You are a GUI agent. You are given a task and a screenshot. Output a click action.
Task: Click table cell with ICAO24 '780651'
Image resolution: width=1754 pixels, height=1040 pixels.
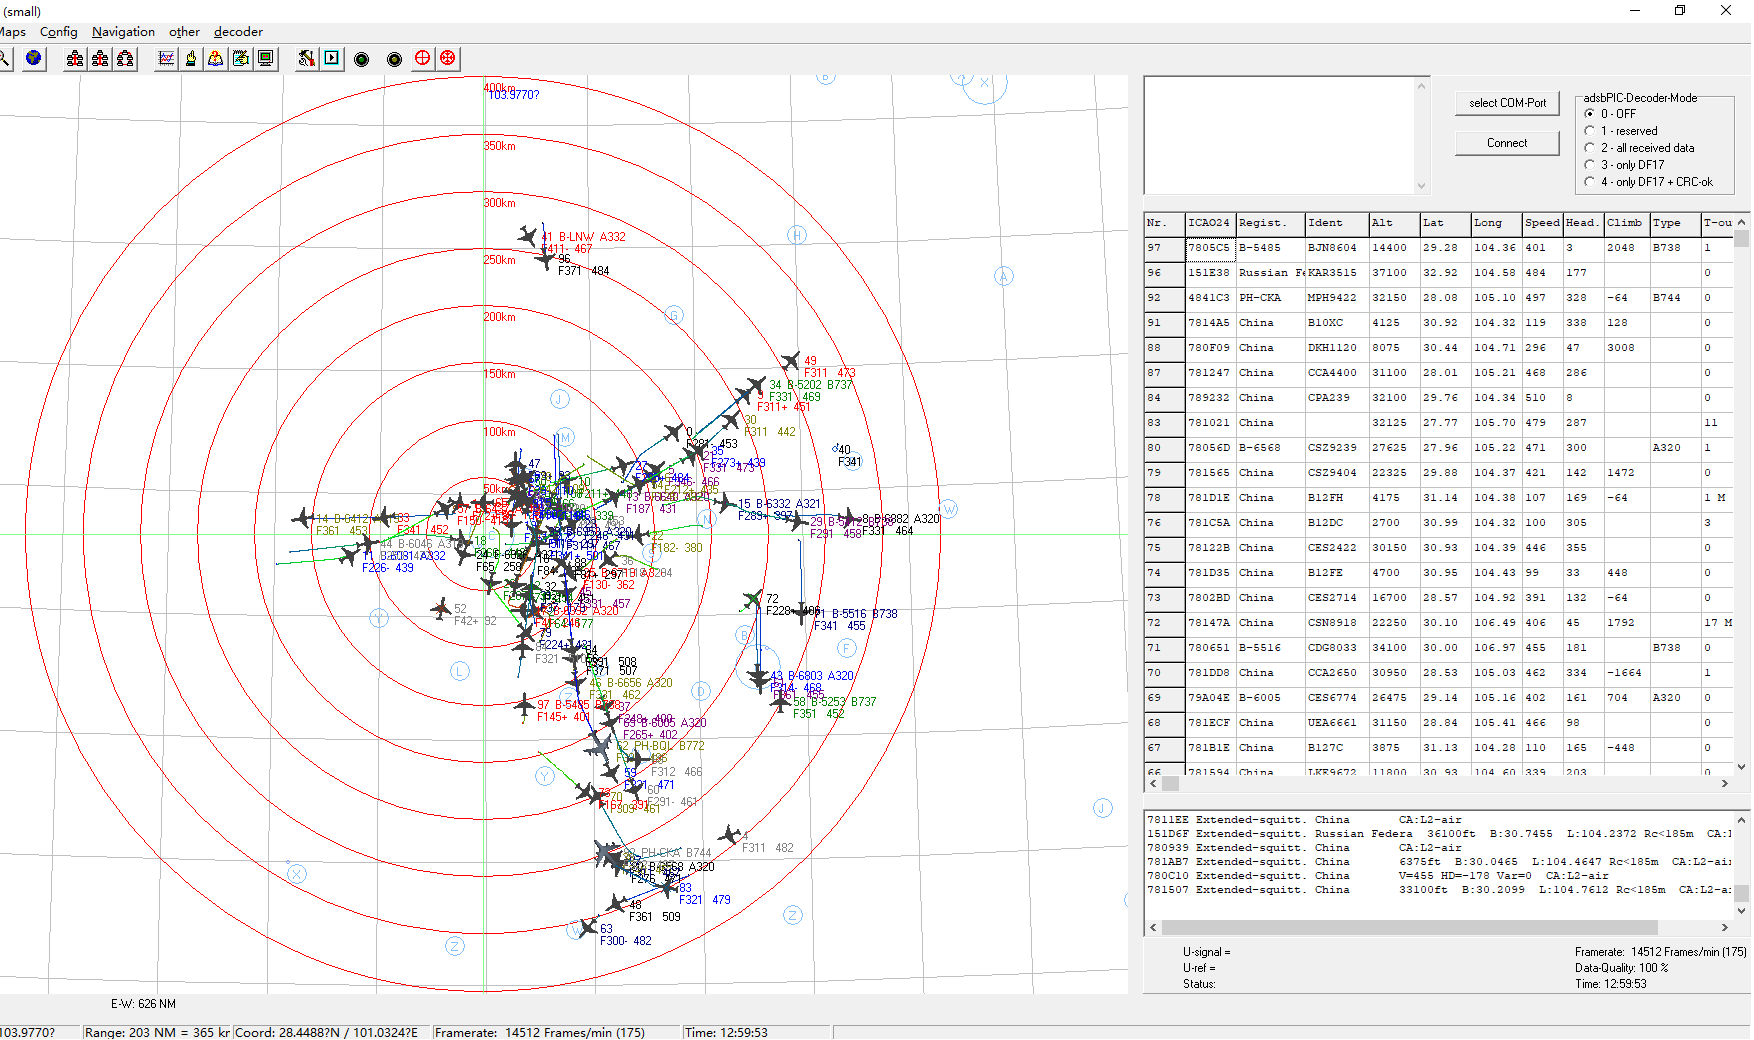click(1210, 648)
